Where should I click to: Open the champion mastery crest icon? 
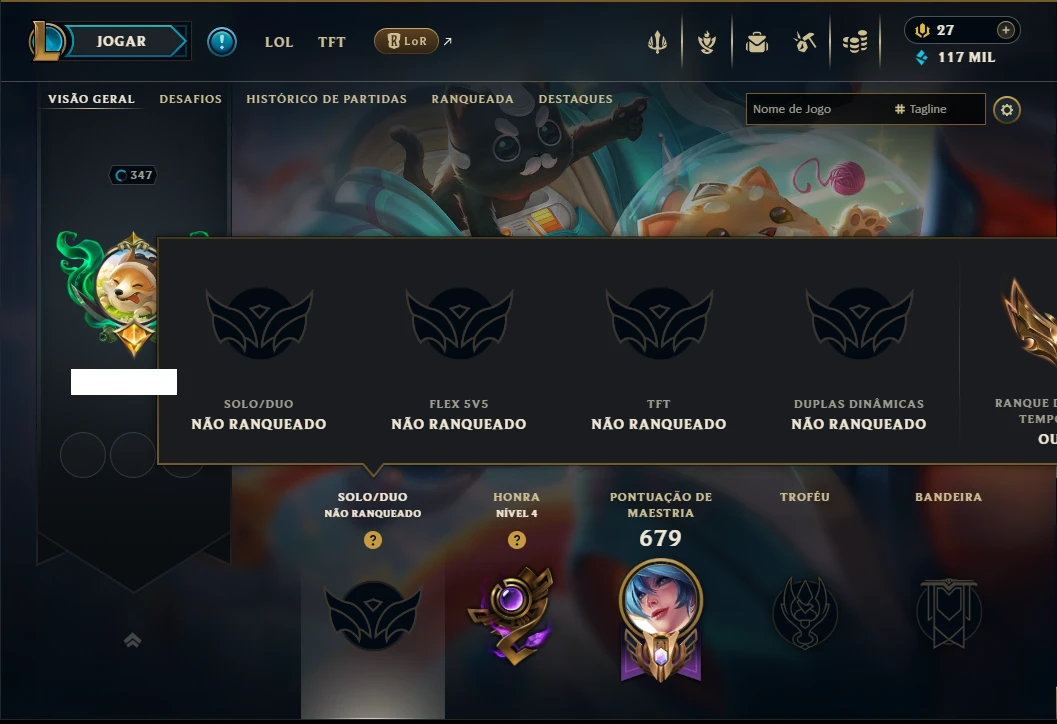pyautogui.click(x=706, y=42)
